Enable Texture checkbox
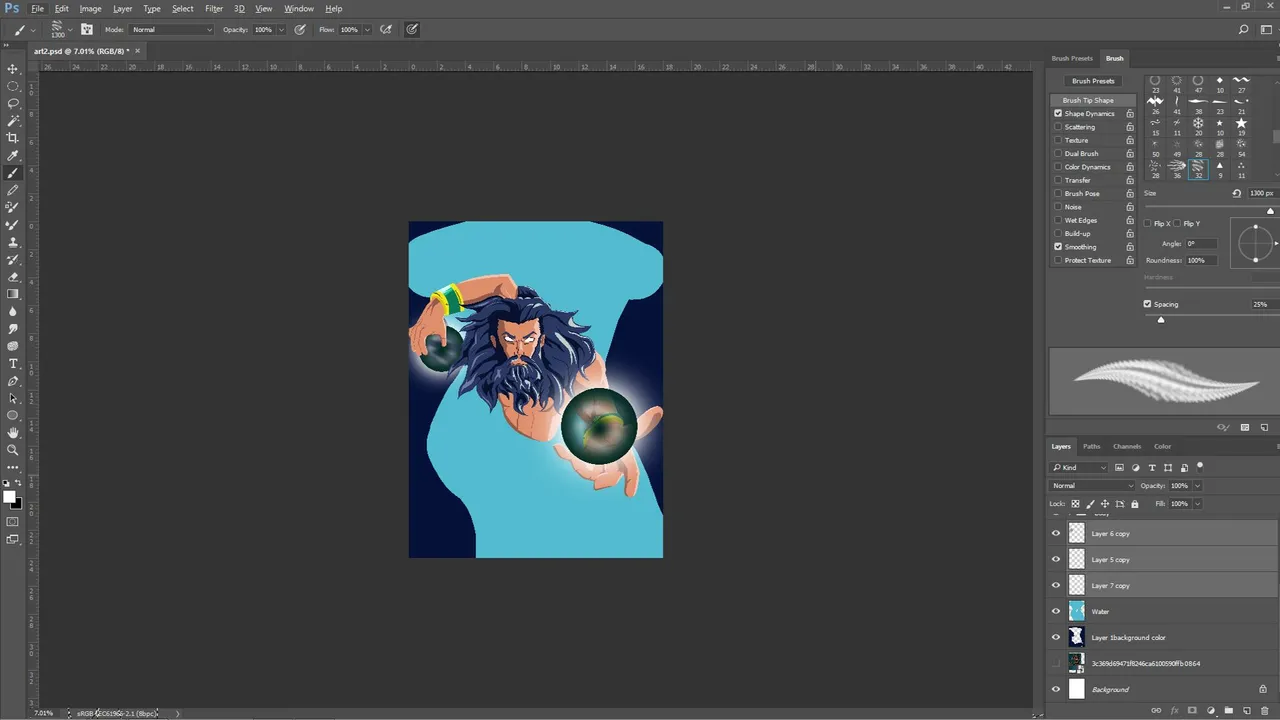 [1058, 140]
